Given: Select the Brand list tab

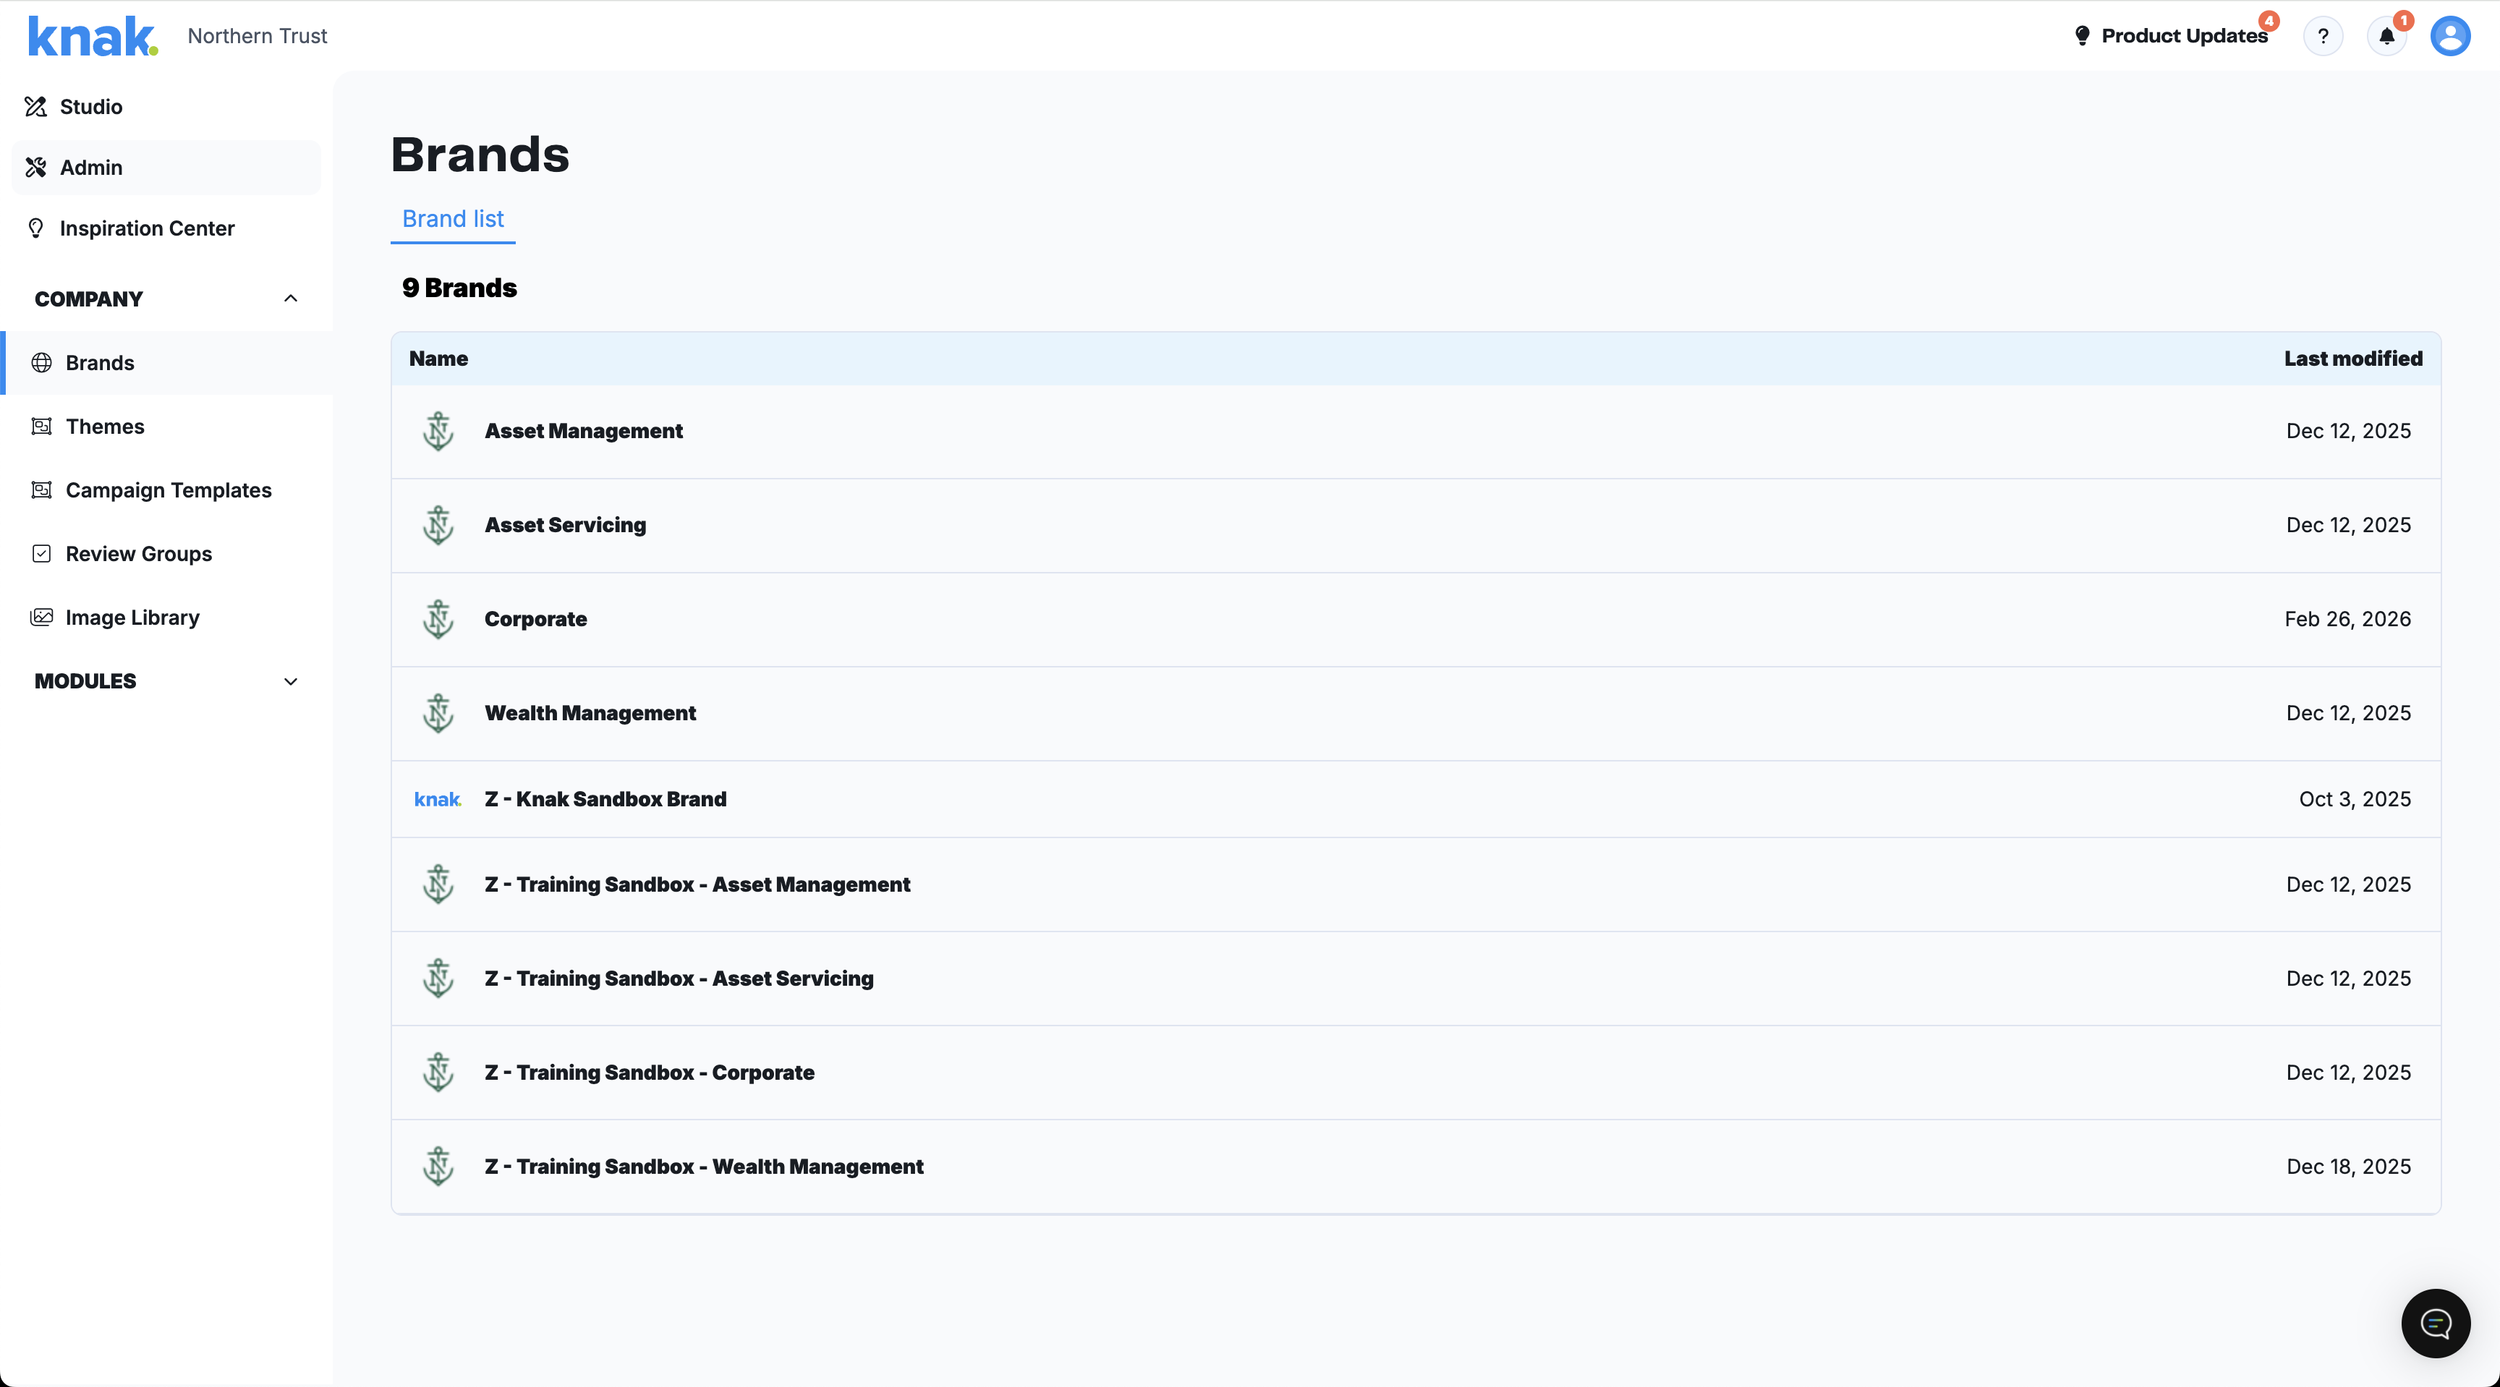Looking at the screenshot, I should [x=453, y=219].
